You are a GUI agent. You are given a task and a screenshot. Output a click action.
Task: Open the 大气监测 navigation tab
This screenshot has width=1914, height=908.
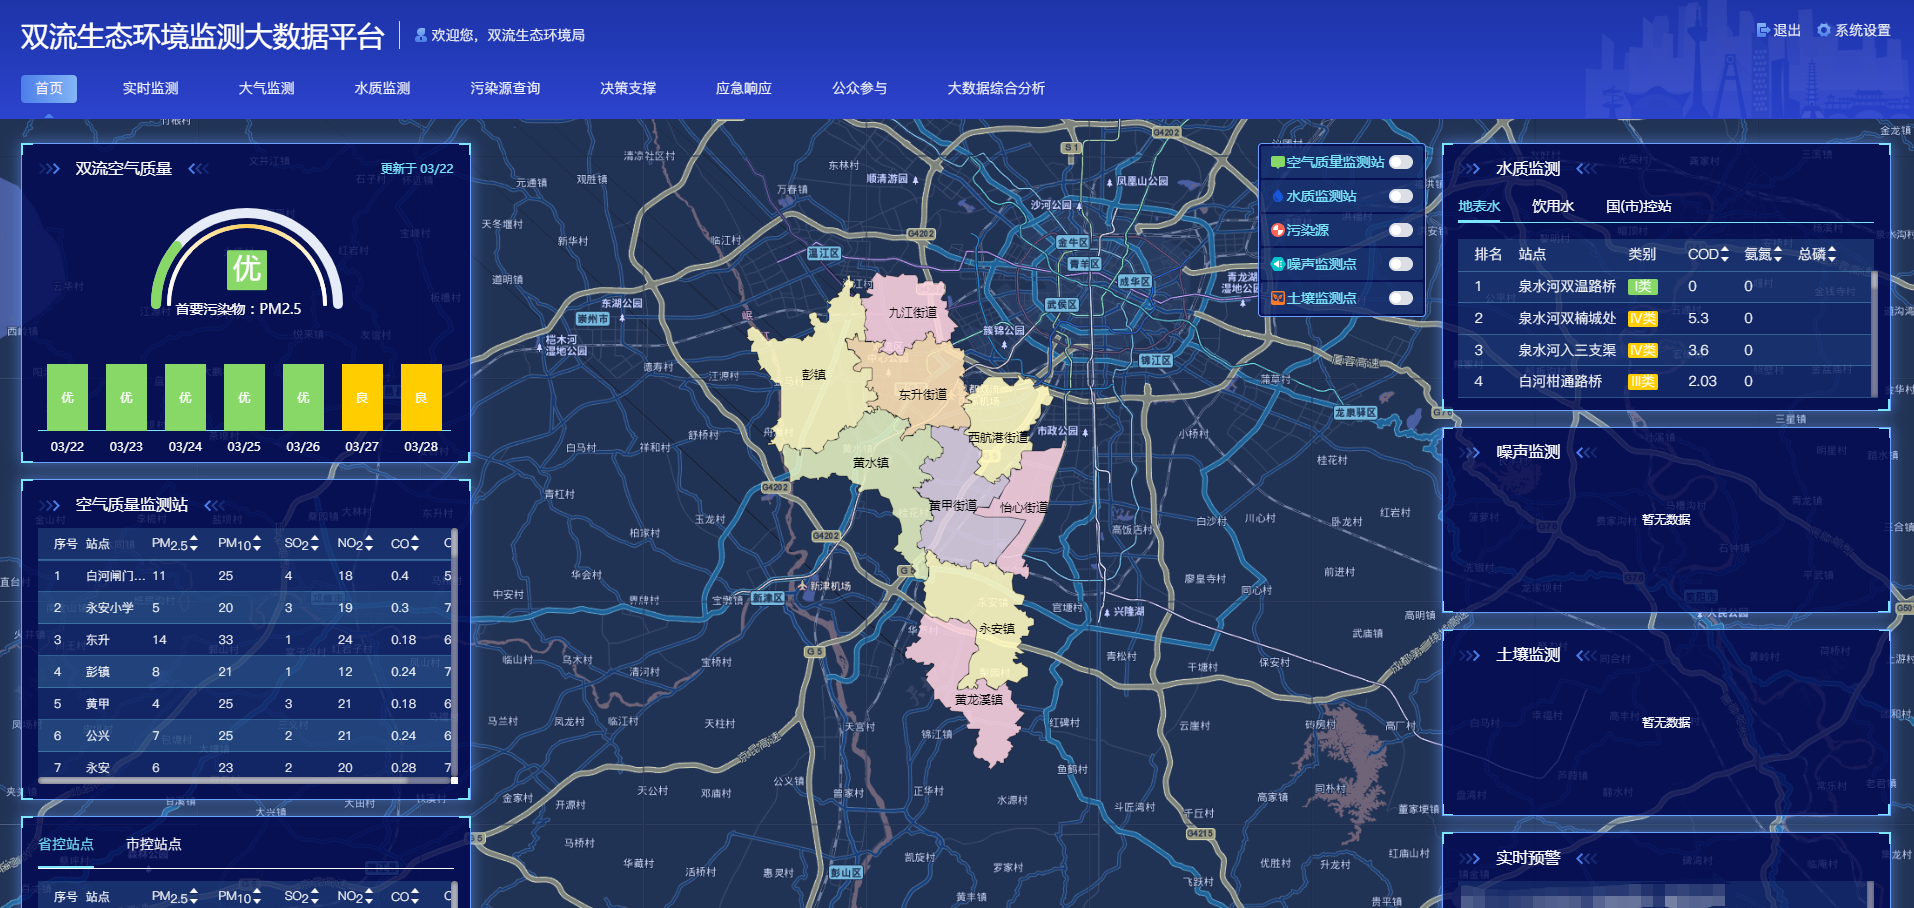pos(266,88)
